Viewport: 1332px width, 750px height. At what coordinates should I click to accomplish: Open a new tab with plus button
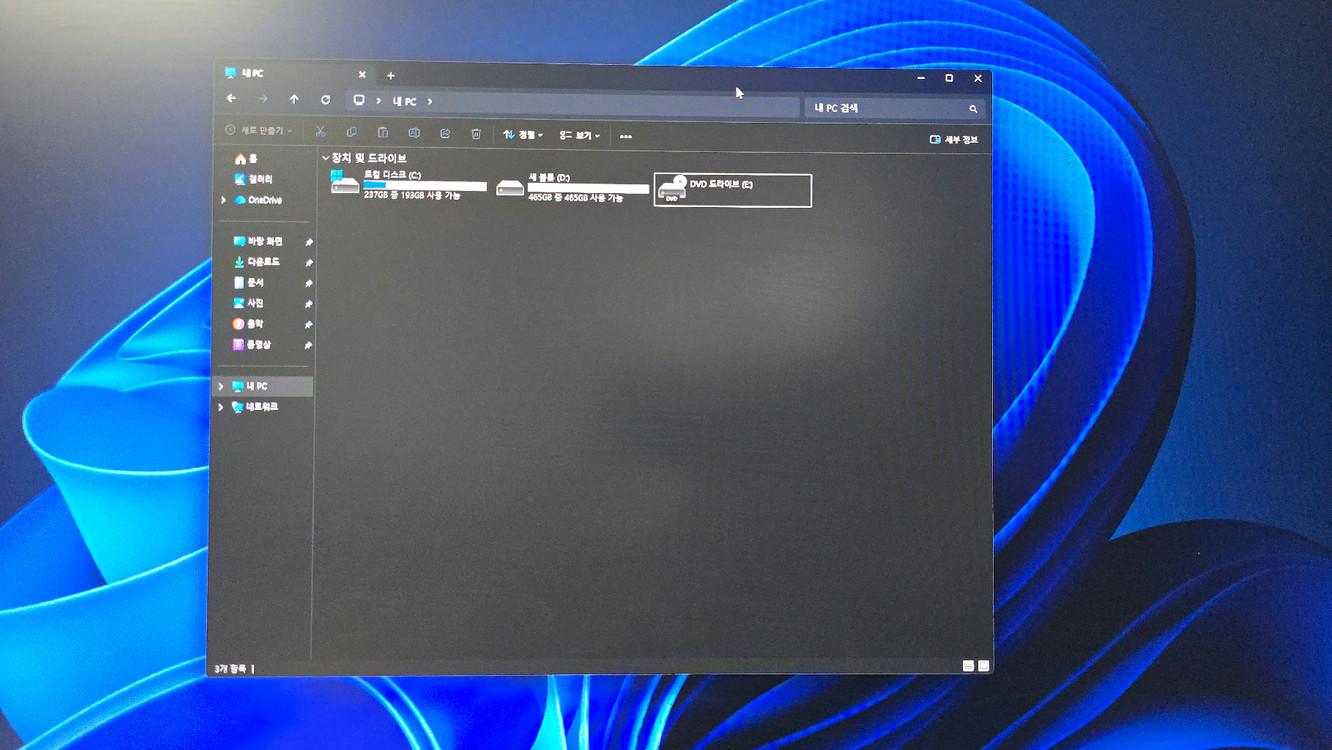391,76
